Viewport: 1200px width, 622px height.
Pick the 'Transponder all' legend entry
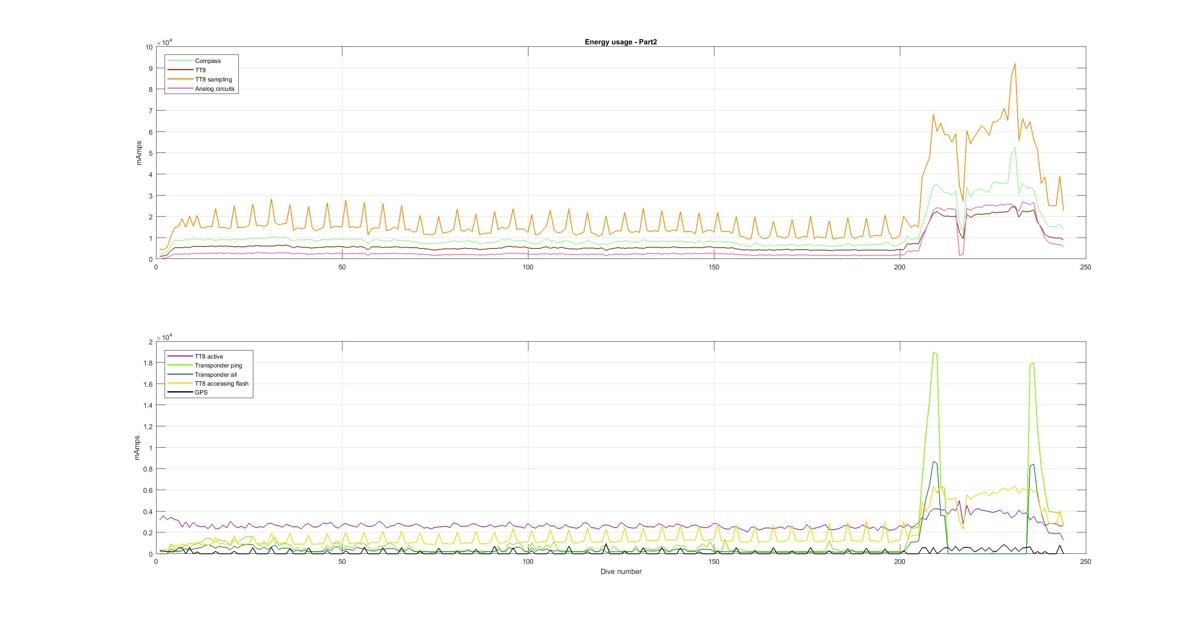[x=201, y=374]
